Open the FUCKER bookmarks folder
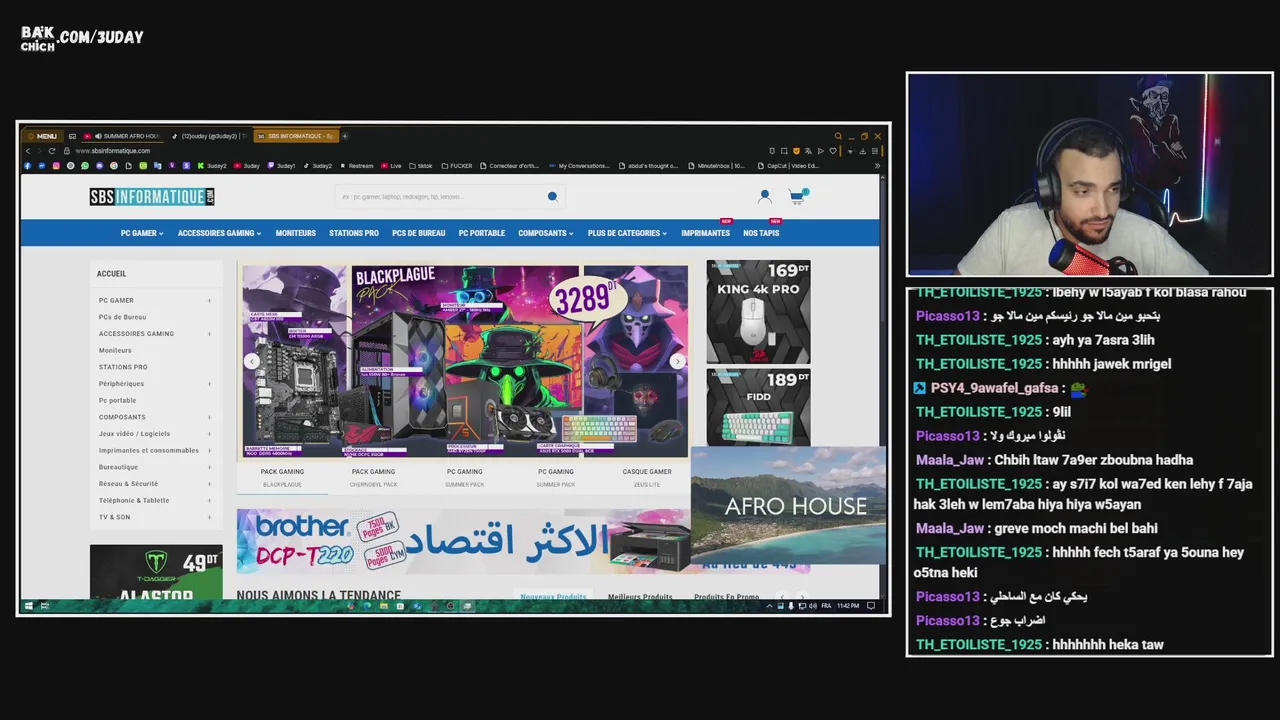This screenshot has height=720, width=1280. coord(457,166)
